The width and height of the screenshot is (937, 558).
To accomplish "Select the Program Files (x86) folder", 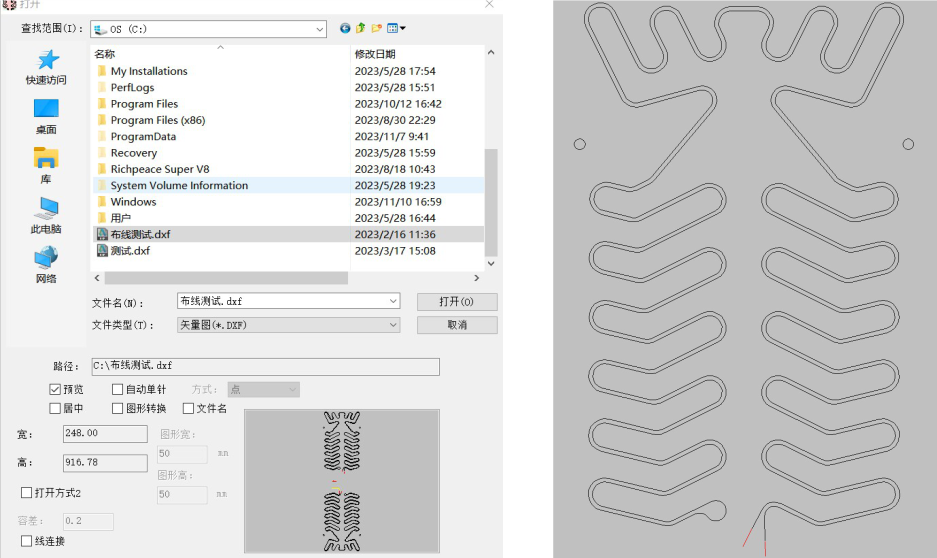I will tap(158, 120).
